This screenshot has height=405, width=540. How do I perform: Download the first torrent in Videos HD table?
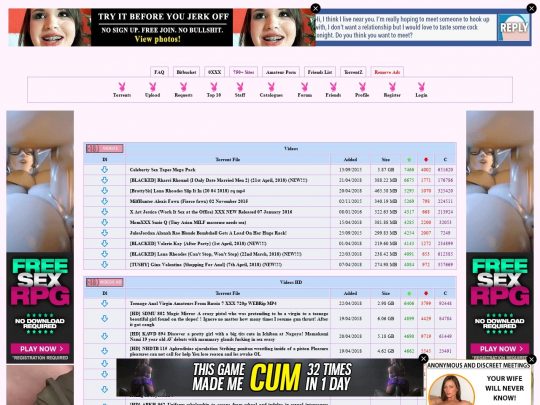(105, 303)
